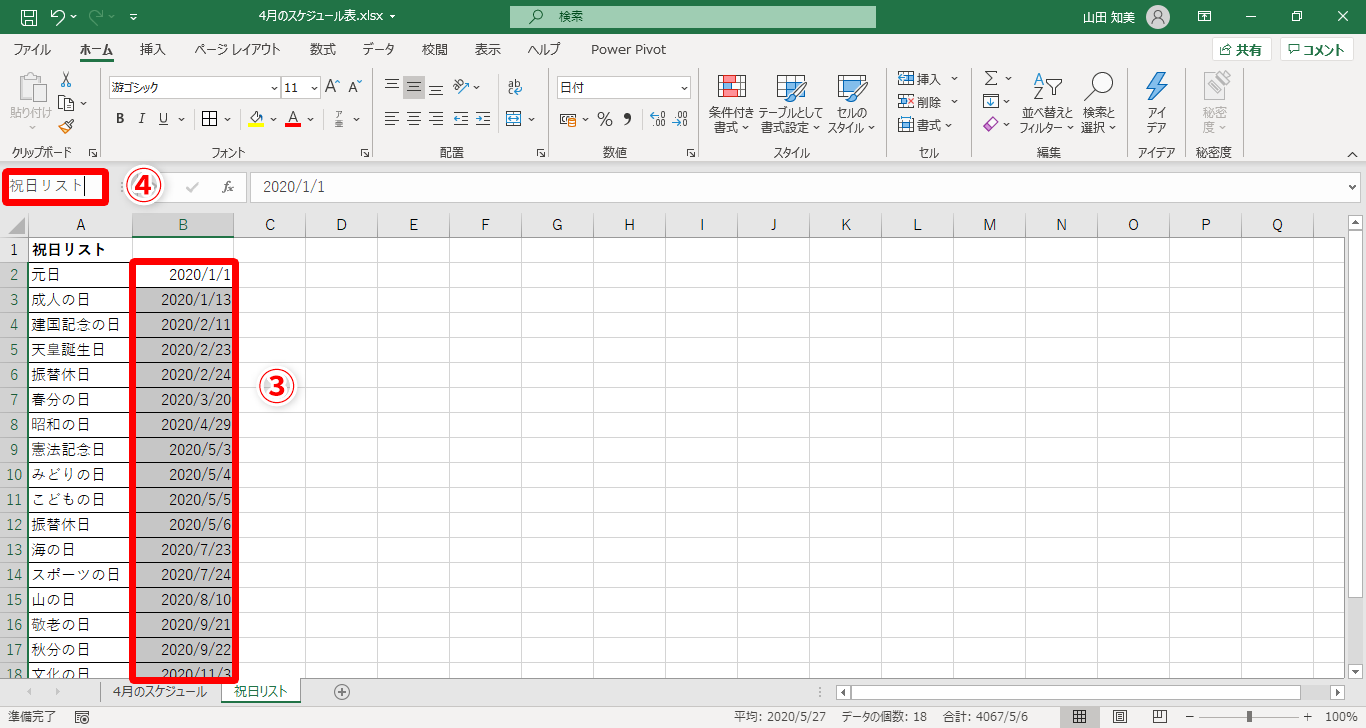Increase the font size

coord(332,87)
